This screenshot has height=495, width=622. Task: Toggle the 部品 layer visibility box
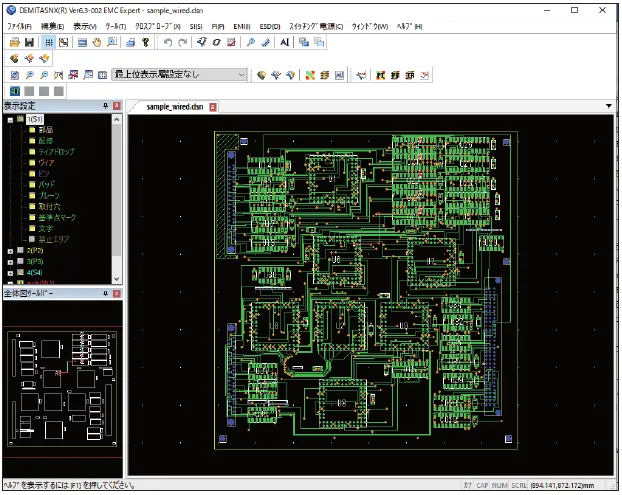click(x=32, y=130)
